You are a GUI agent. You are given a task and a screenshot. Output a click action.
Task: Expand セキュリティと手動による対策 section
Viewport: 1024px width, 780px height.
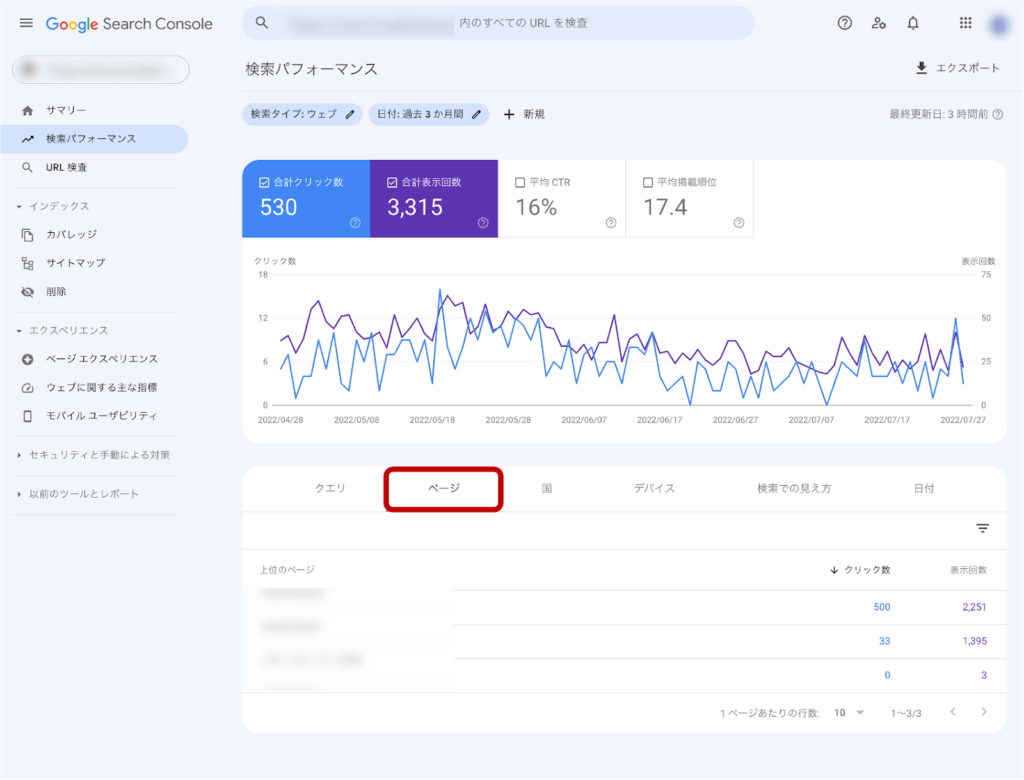19,455
